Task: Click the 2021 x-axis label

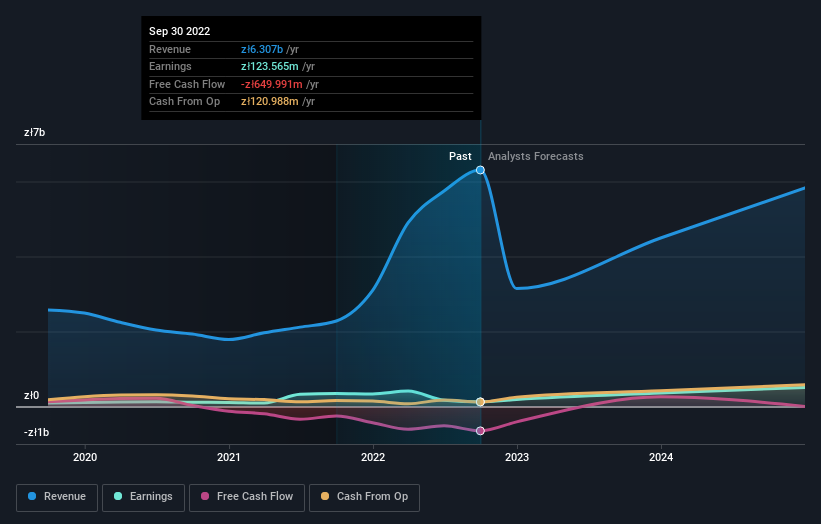Action: tap(229, 457)
